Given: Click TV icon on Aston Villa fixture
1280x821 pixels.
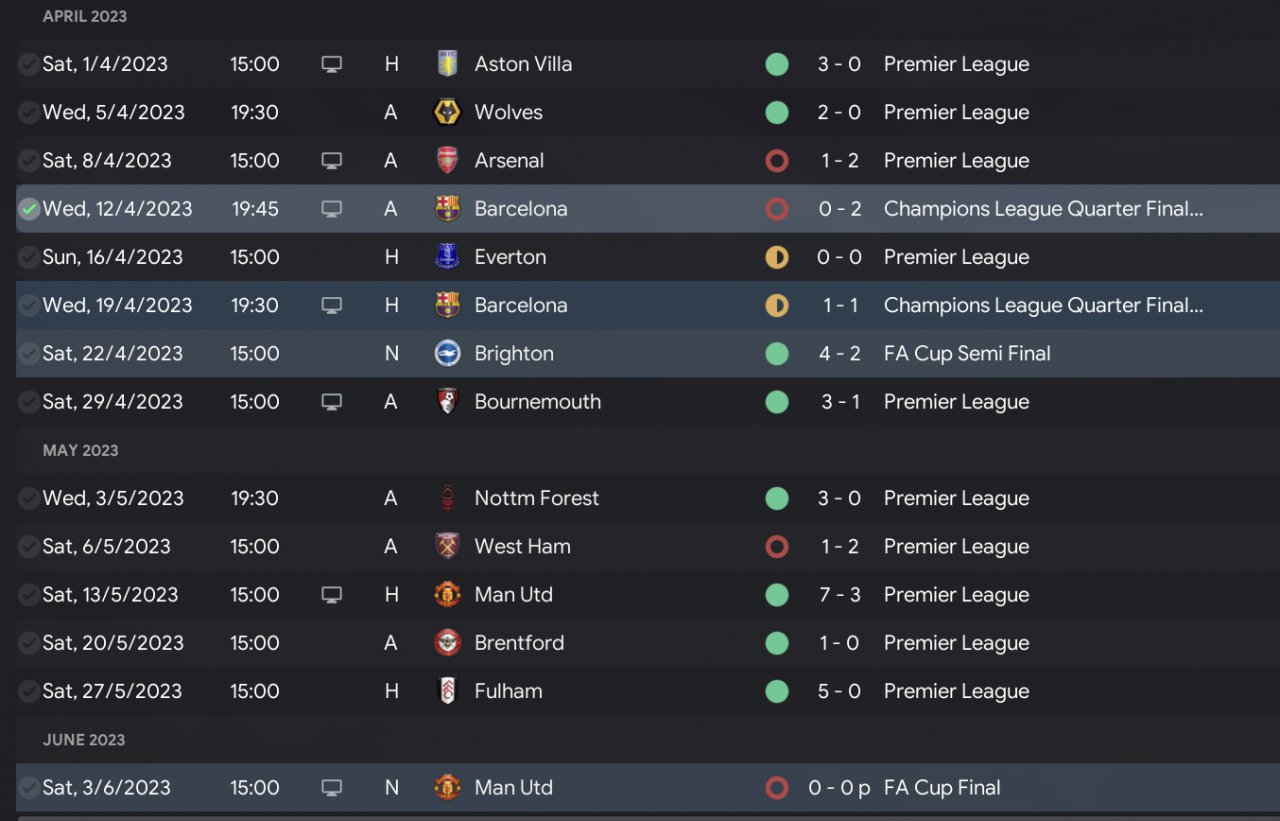Looking at the screenshot, I should (332, 64).
